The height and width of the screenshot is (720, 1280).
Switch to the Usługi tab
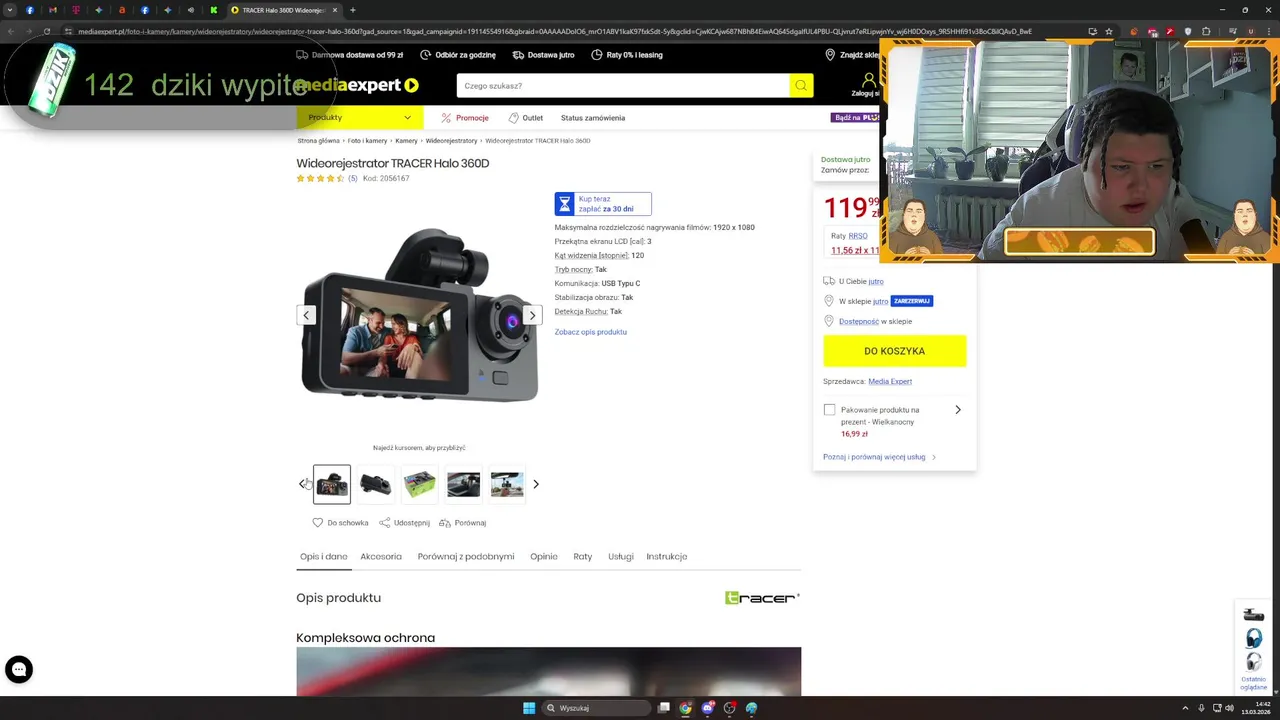pos(621,557)
